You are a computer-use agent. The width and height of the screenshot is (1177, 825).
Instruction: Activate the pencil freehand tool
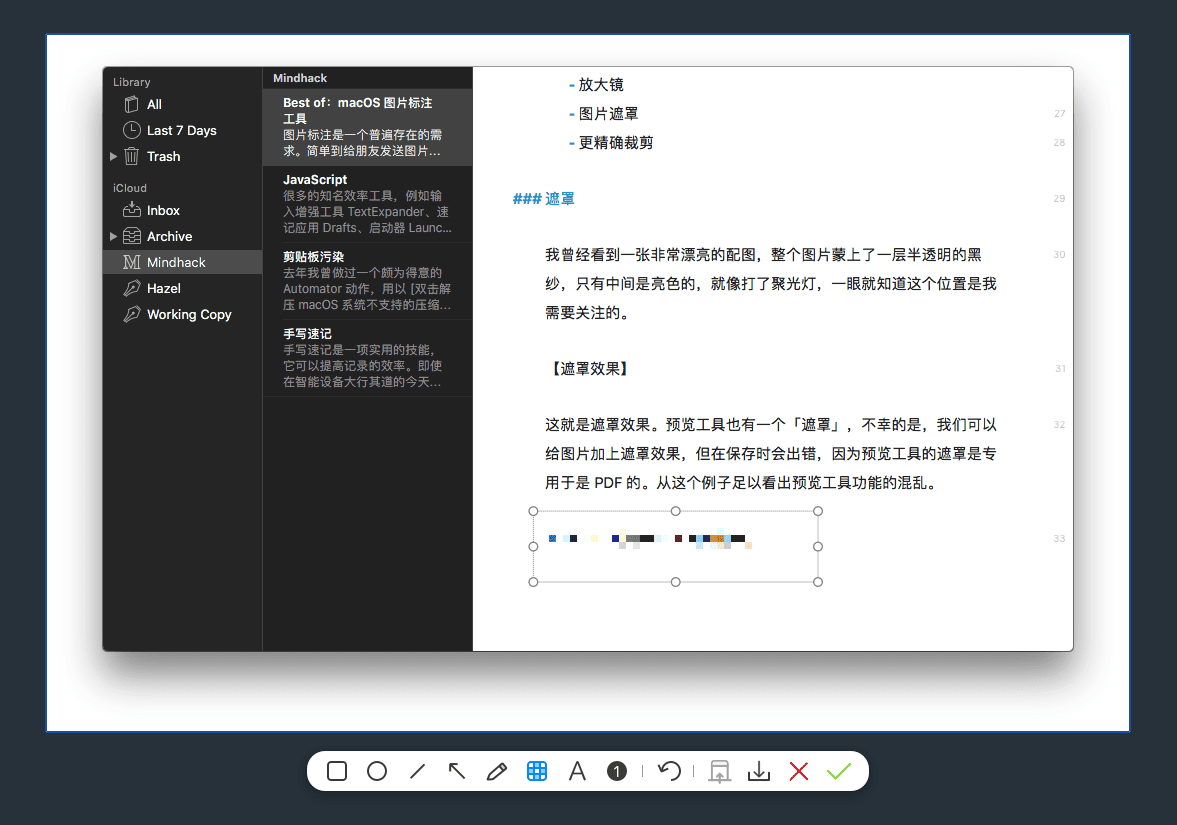point(496,771)
